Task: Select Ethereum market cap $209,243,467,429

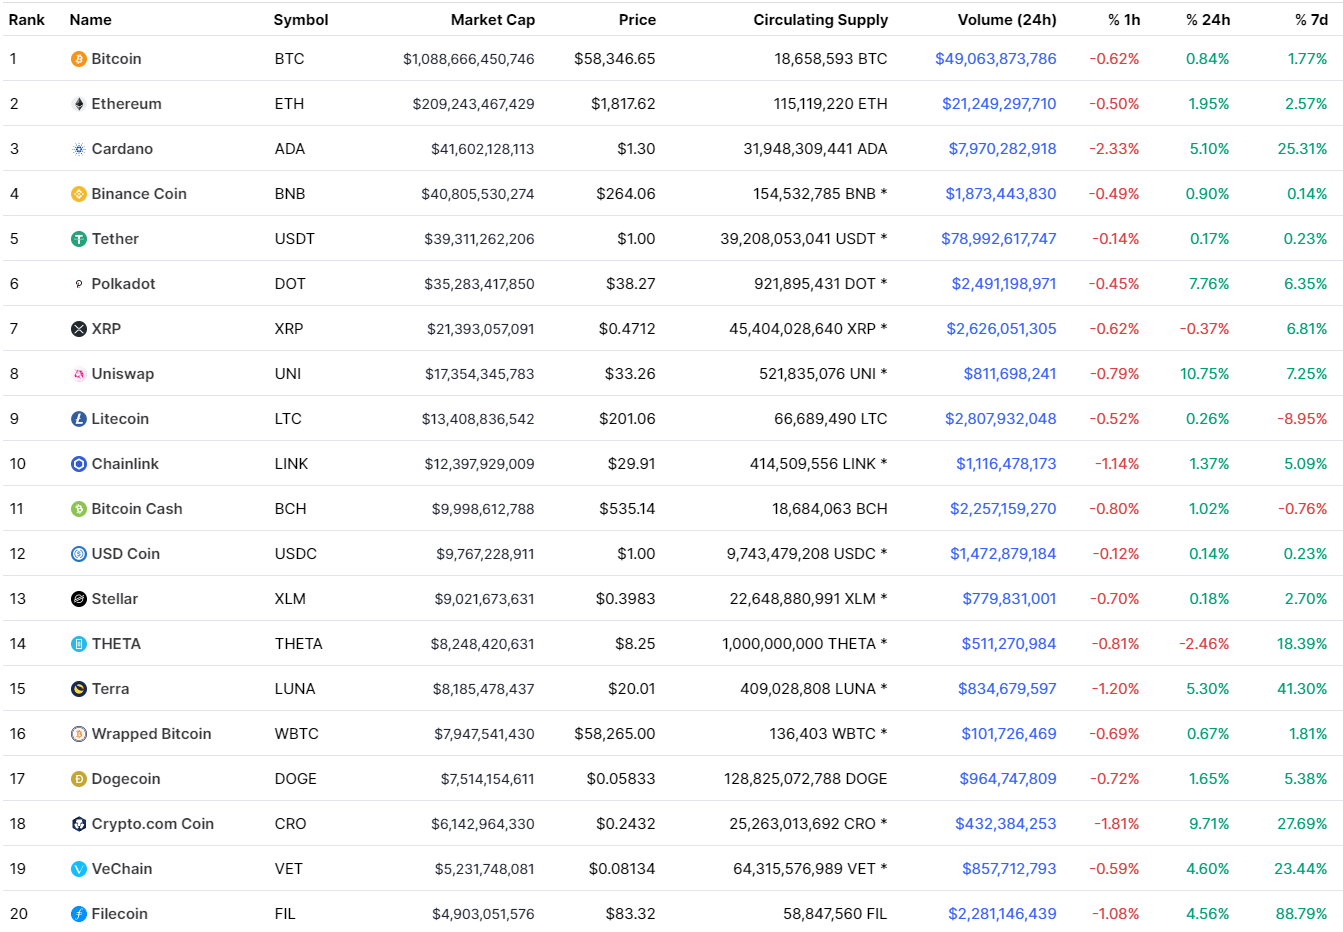Action: click(474, 104)
